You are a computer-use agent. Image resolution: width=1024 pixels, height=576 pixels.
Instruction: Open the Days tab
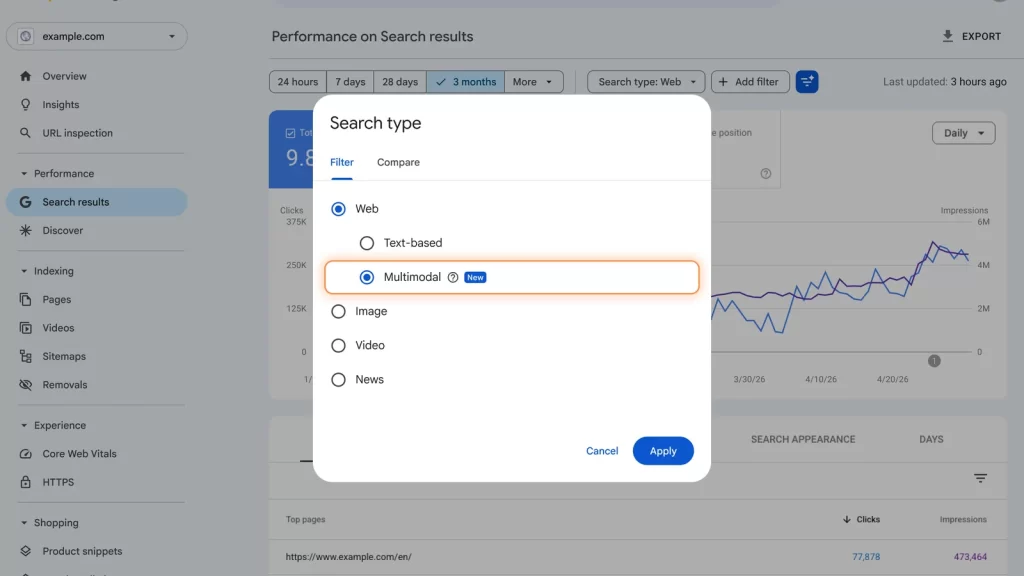pyautogui.click(x=931, y=440)
